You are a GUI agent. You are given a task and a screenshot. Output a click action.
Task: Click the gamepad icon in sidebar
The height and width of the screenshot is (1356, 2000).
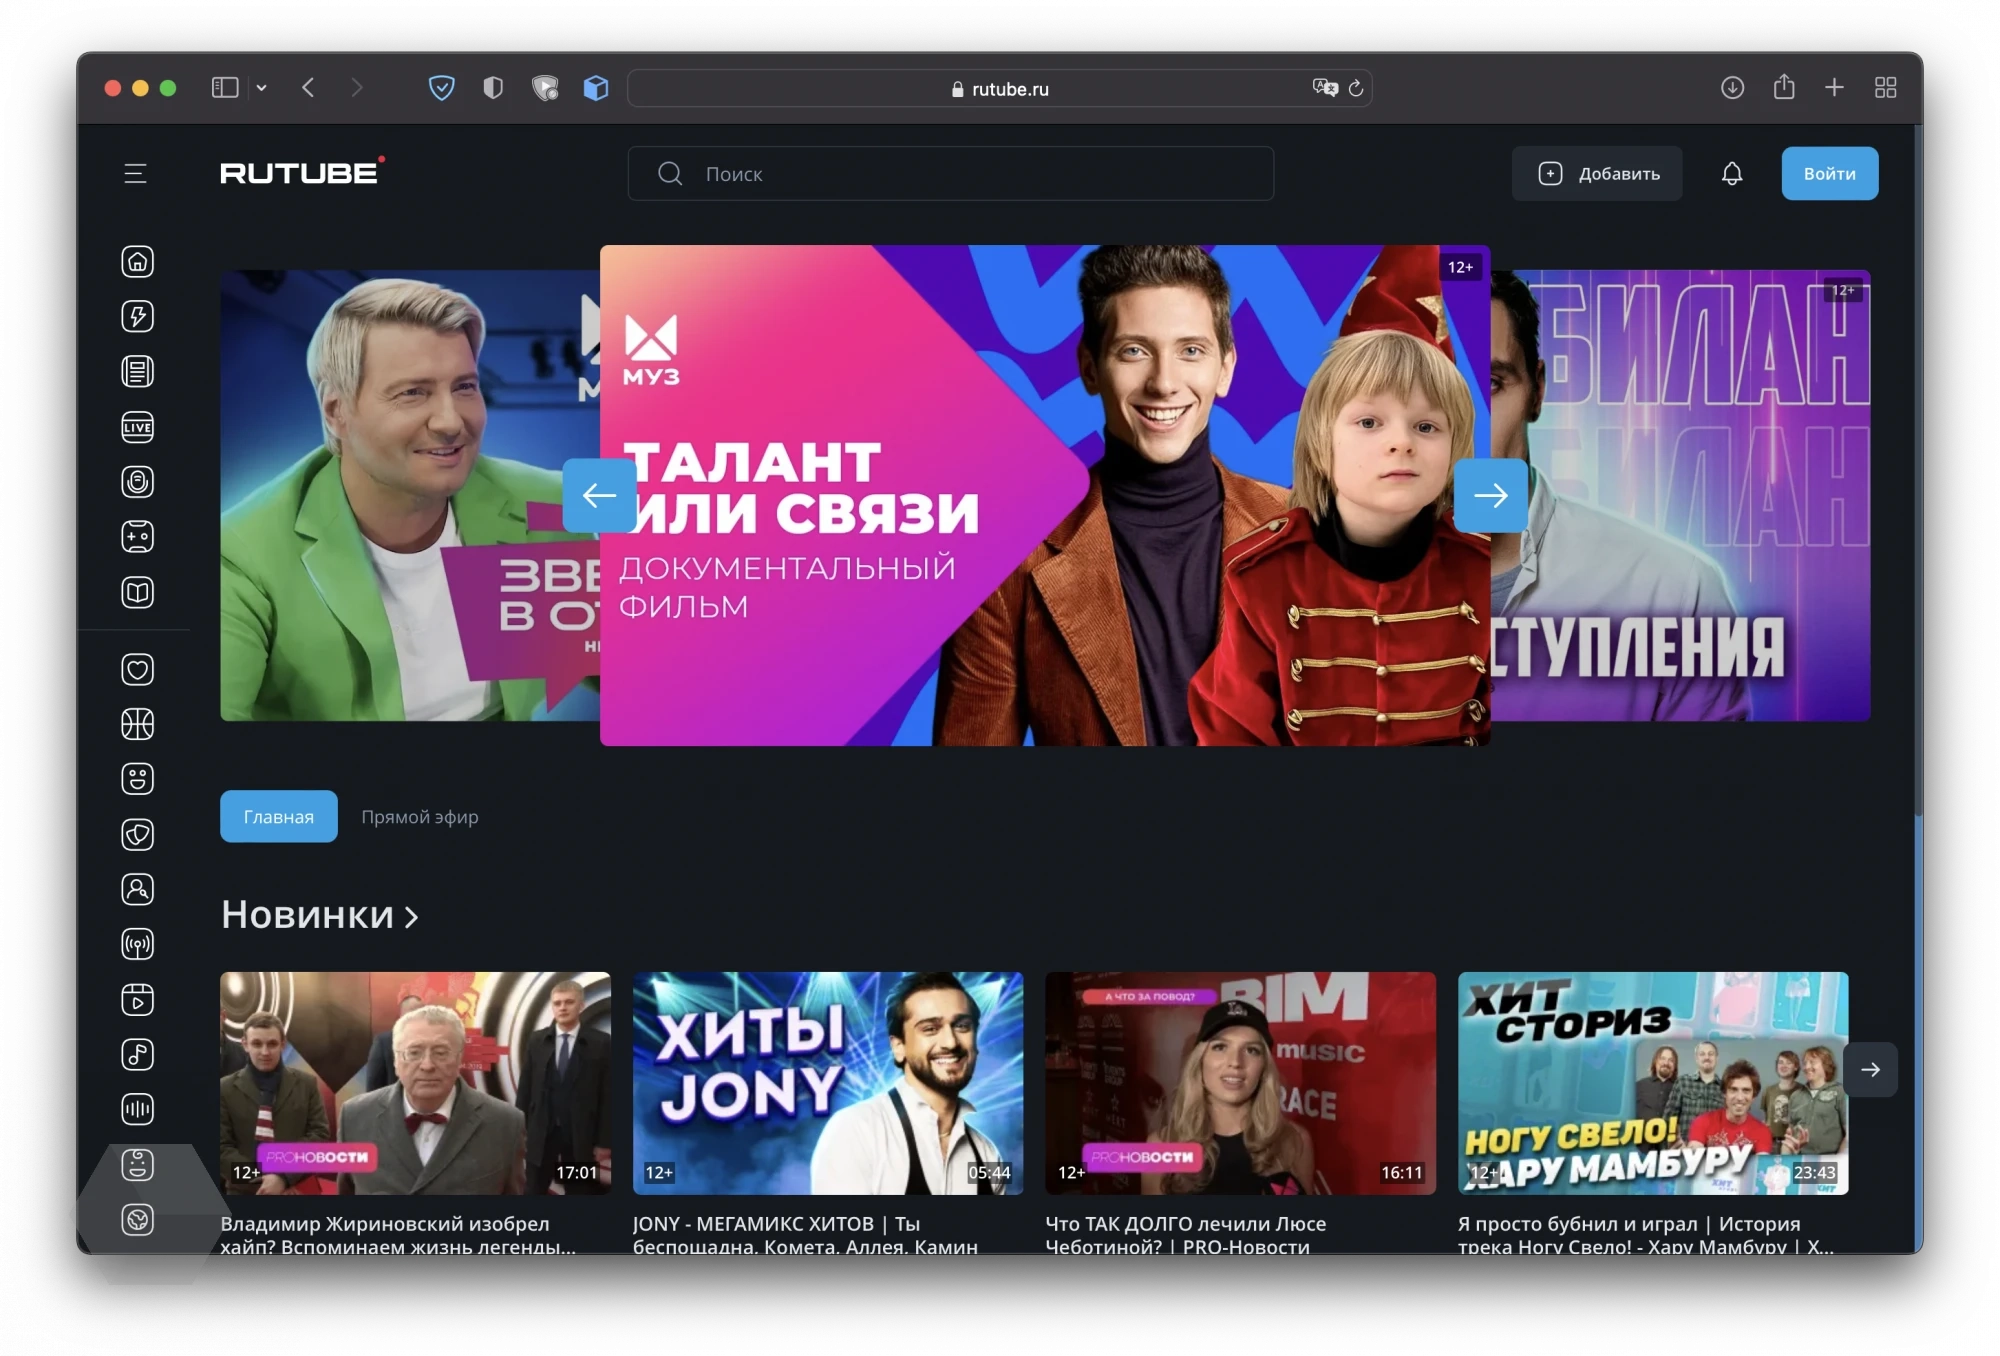(138, 537)
